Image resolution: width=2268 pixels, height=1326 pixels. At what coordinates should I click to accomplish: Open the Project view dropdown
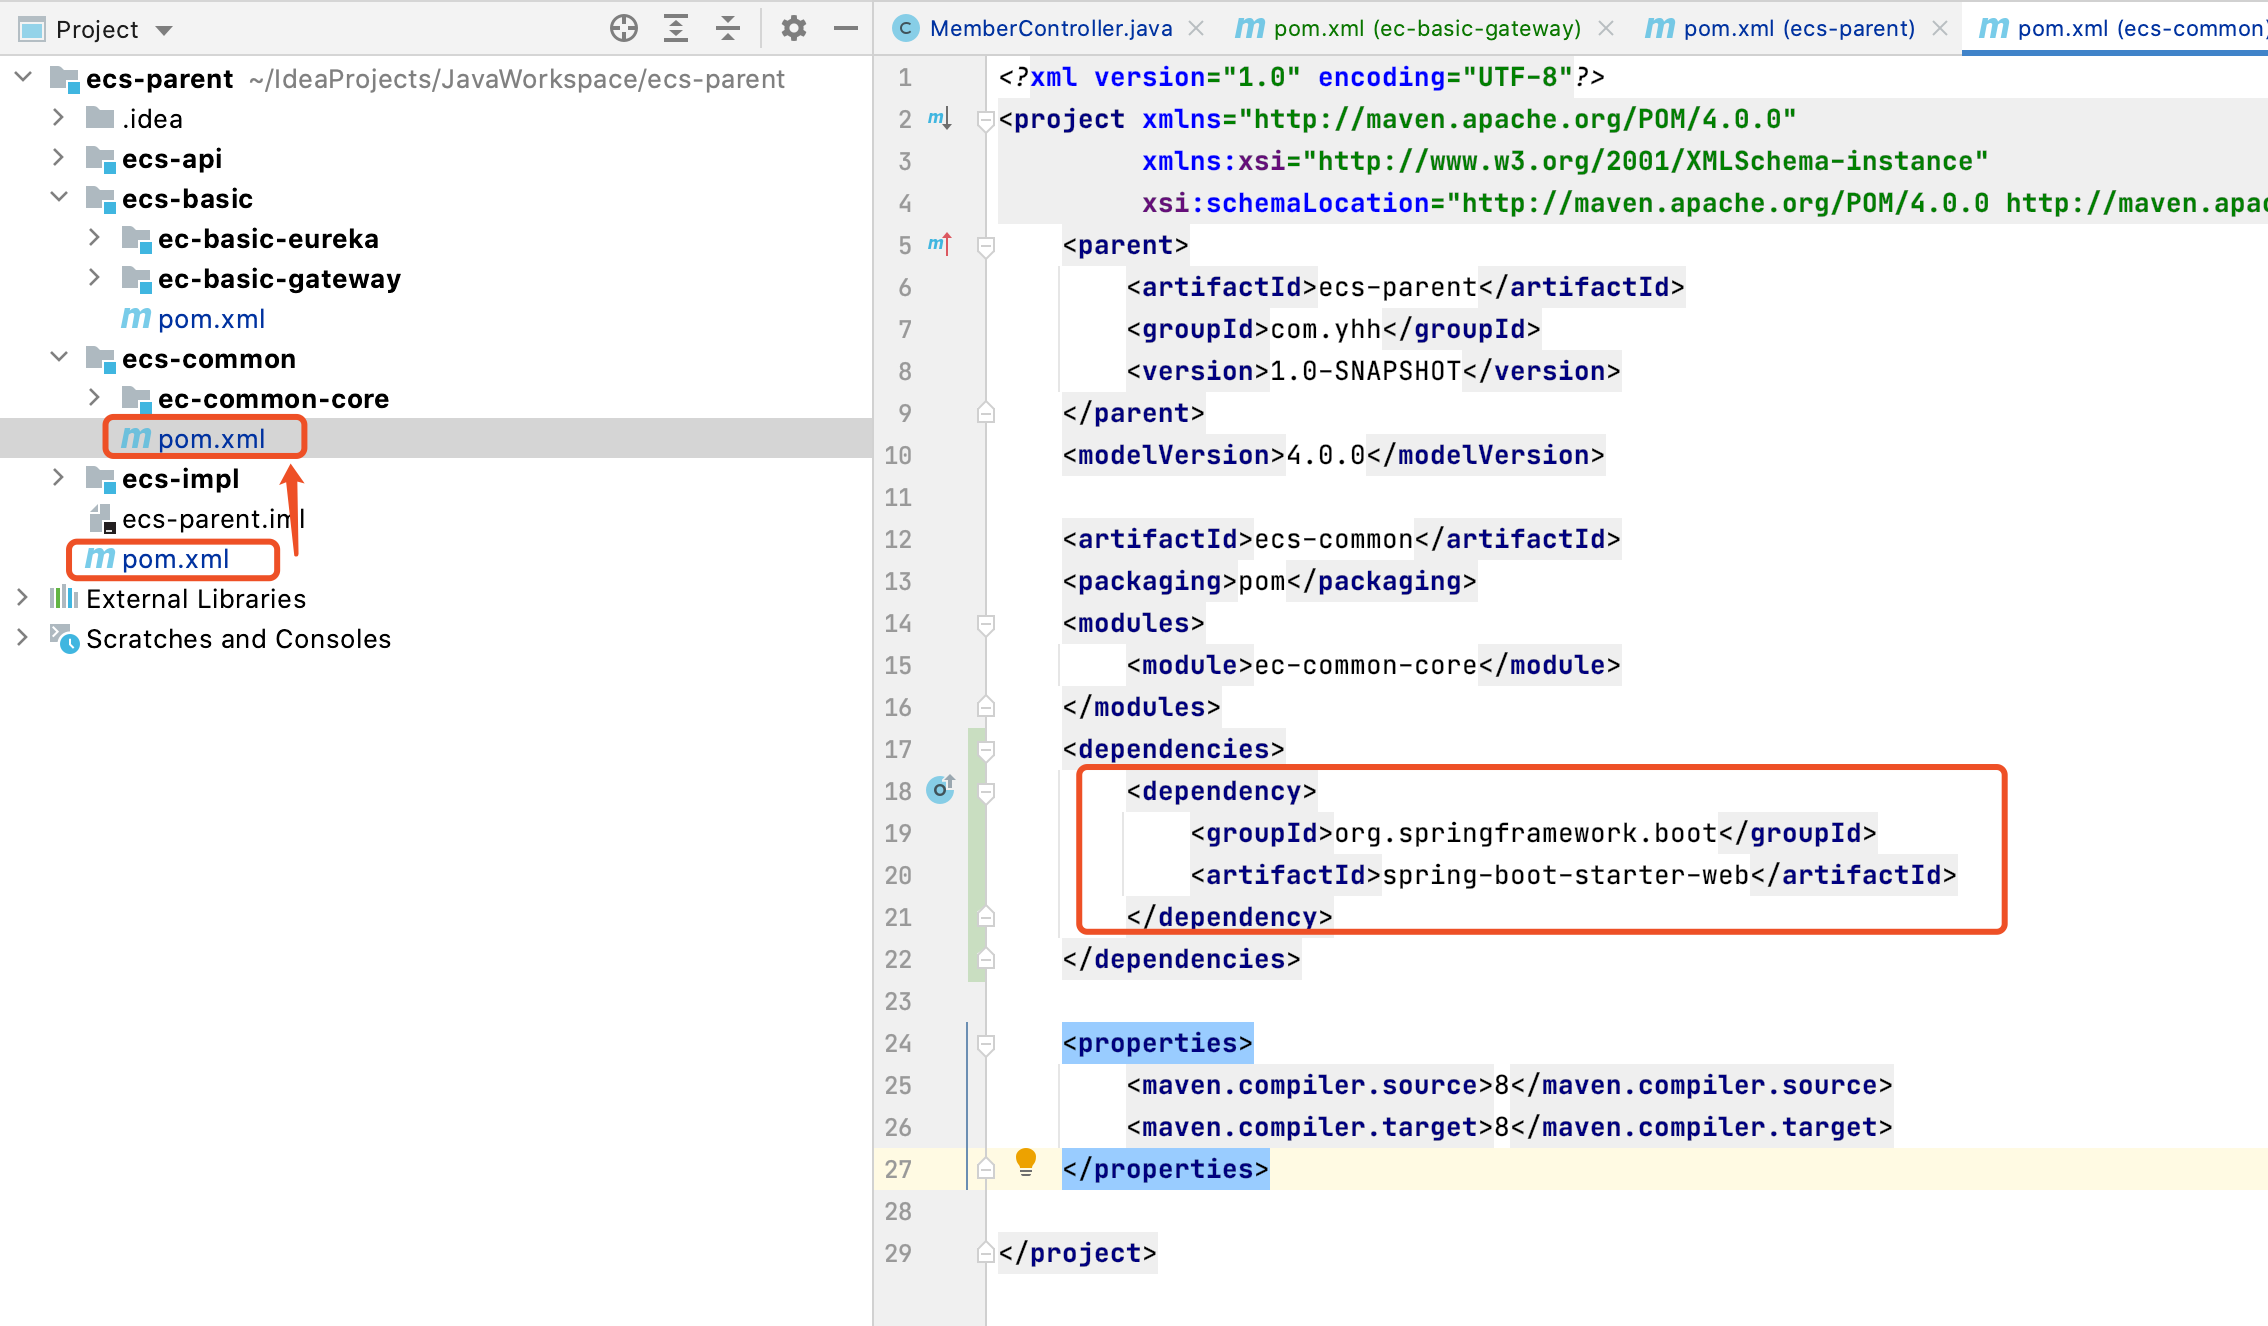point(164,30)
